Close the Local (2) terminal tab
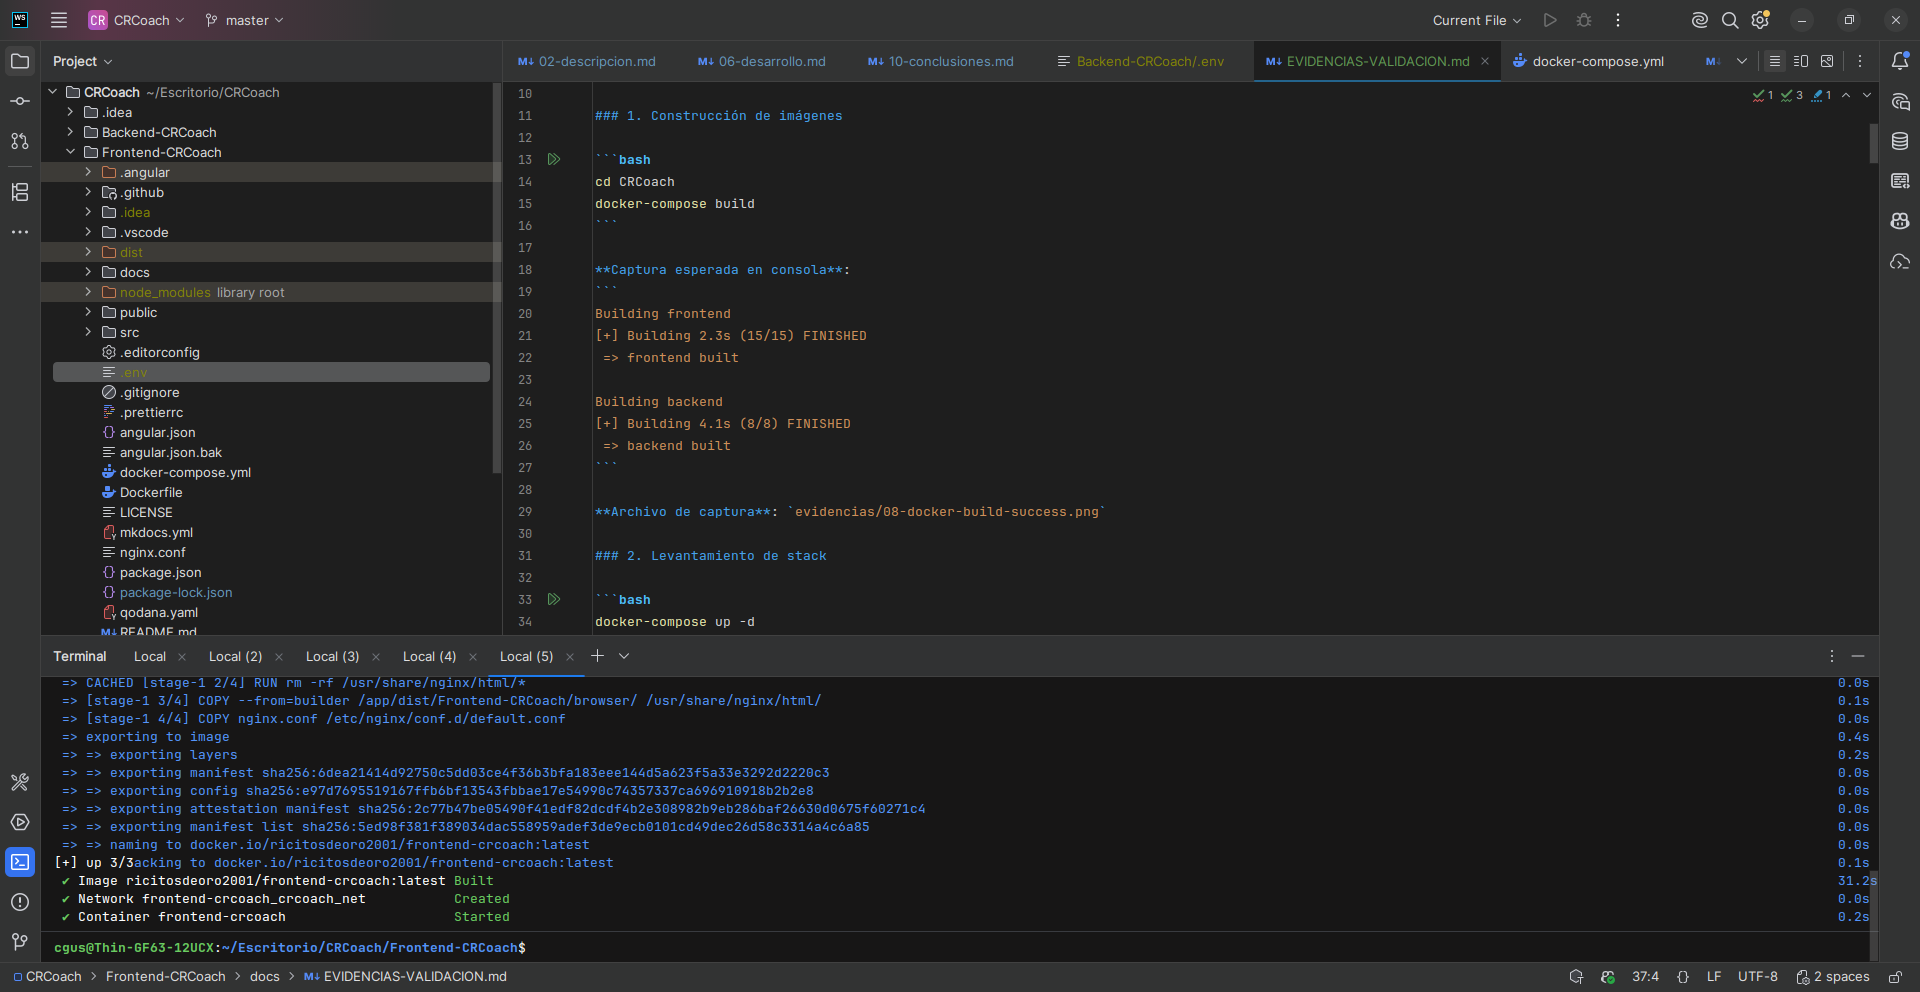The image size is (1920, 992). [279, 657]
